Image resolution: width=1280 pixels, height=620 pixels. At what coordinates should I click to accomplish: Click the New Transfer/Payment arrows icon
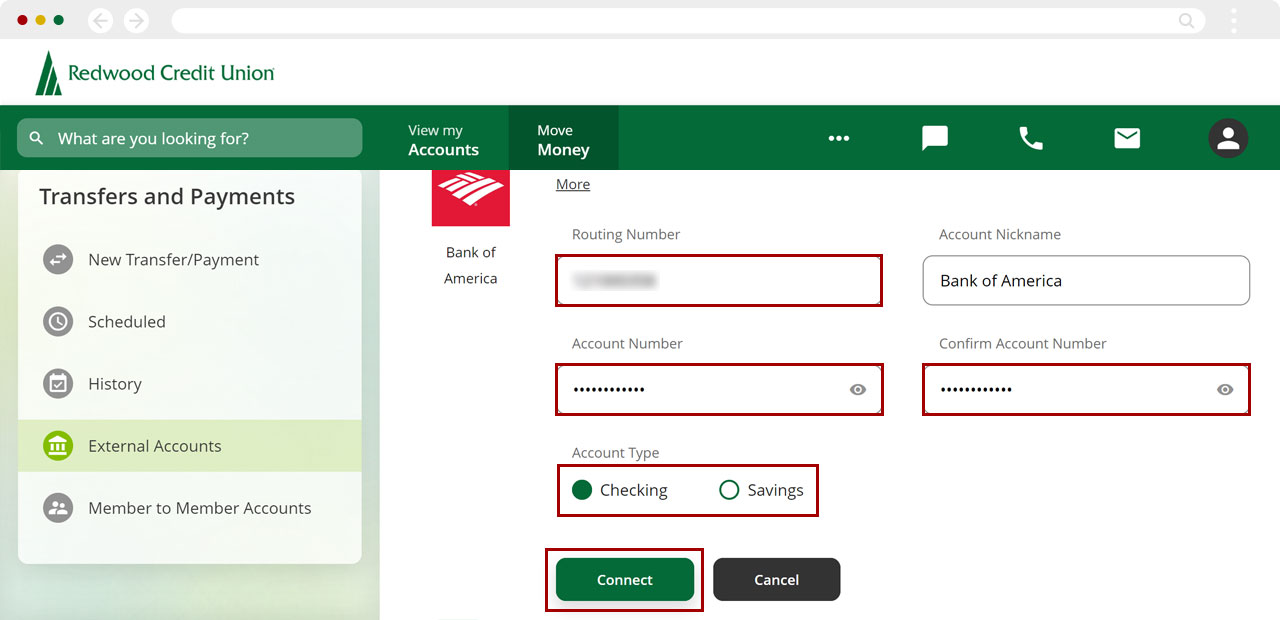pos(58,260)
